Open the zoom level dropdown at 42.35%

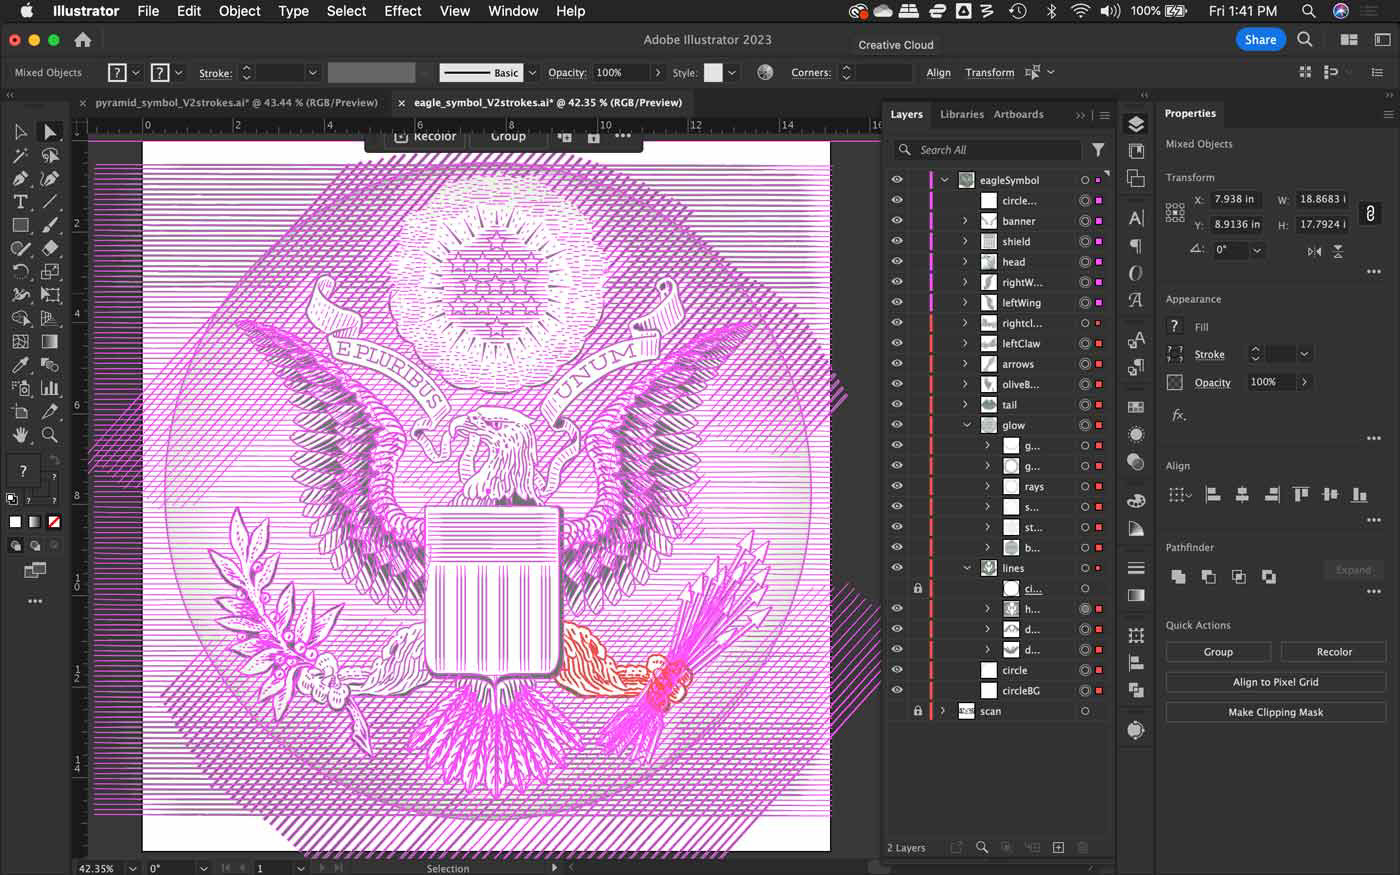point(133,868)
